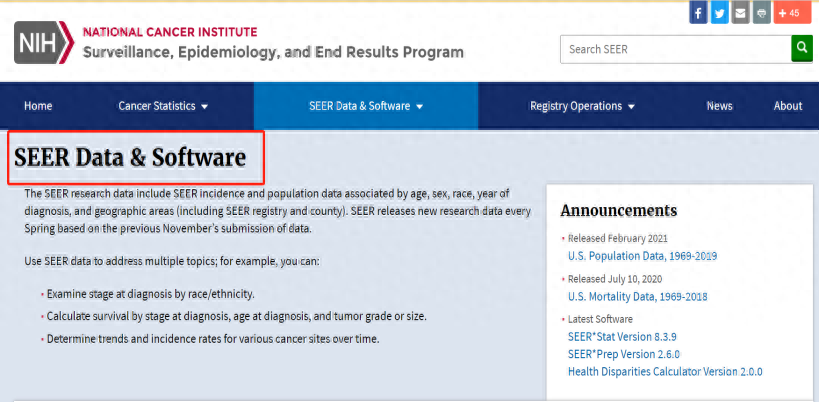Image resolution: width=819 pixels, height=402 pixels.
Task: Open SEER*Prep Version 2.6.0 link
Action: pos(623,353)
